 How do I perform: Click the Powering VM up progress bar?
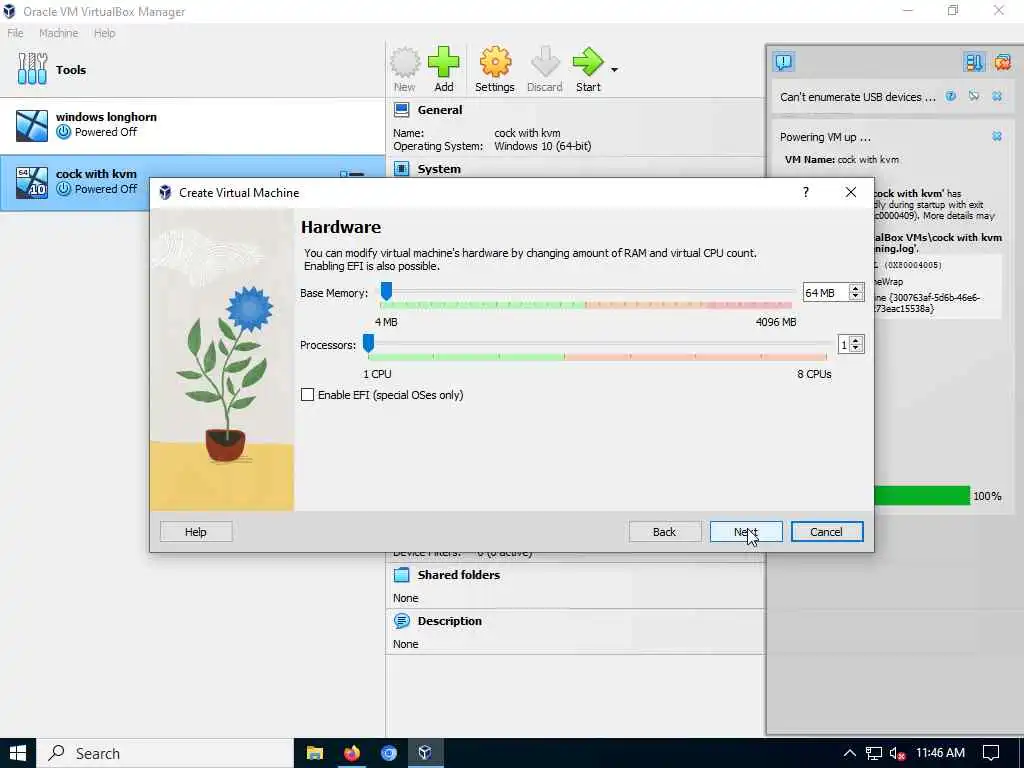point(922,496)
